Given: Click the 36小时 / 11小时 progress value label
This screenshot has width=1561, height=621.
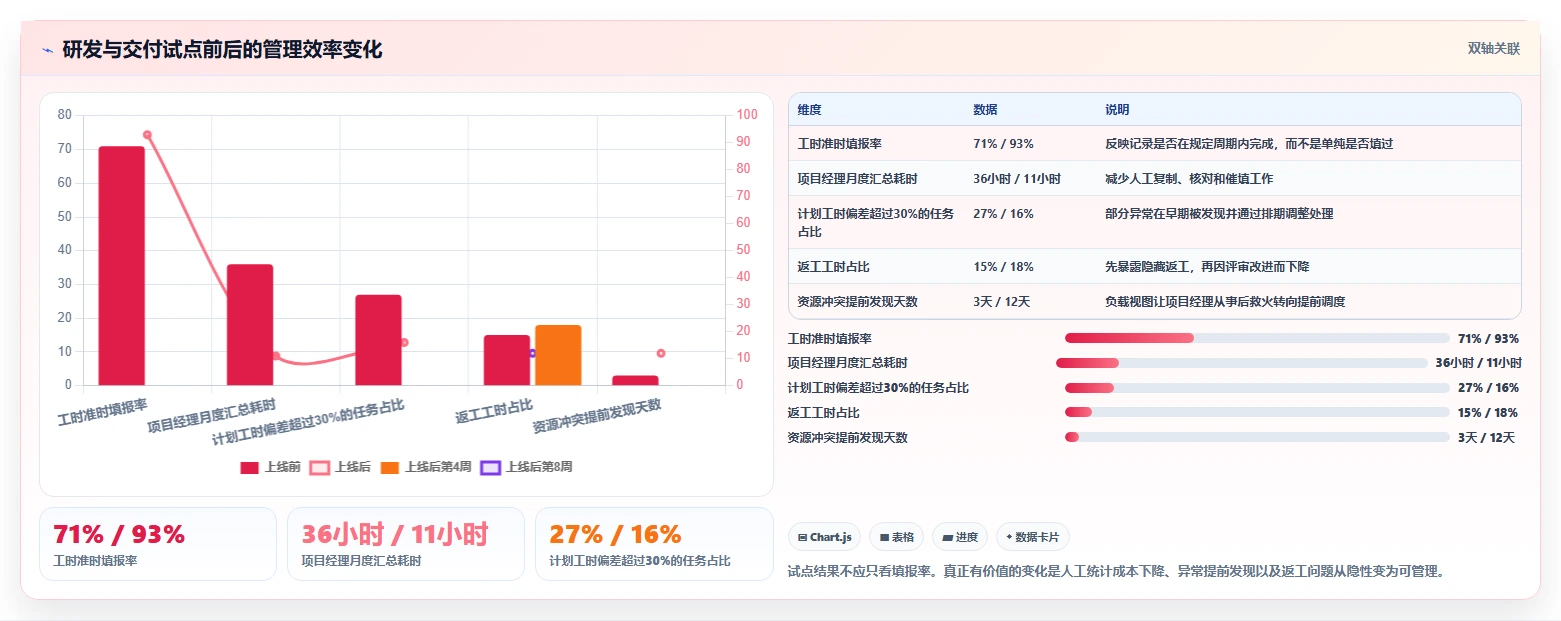Looking at the screenshot, I should pos(1478,363).
